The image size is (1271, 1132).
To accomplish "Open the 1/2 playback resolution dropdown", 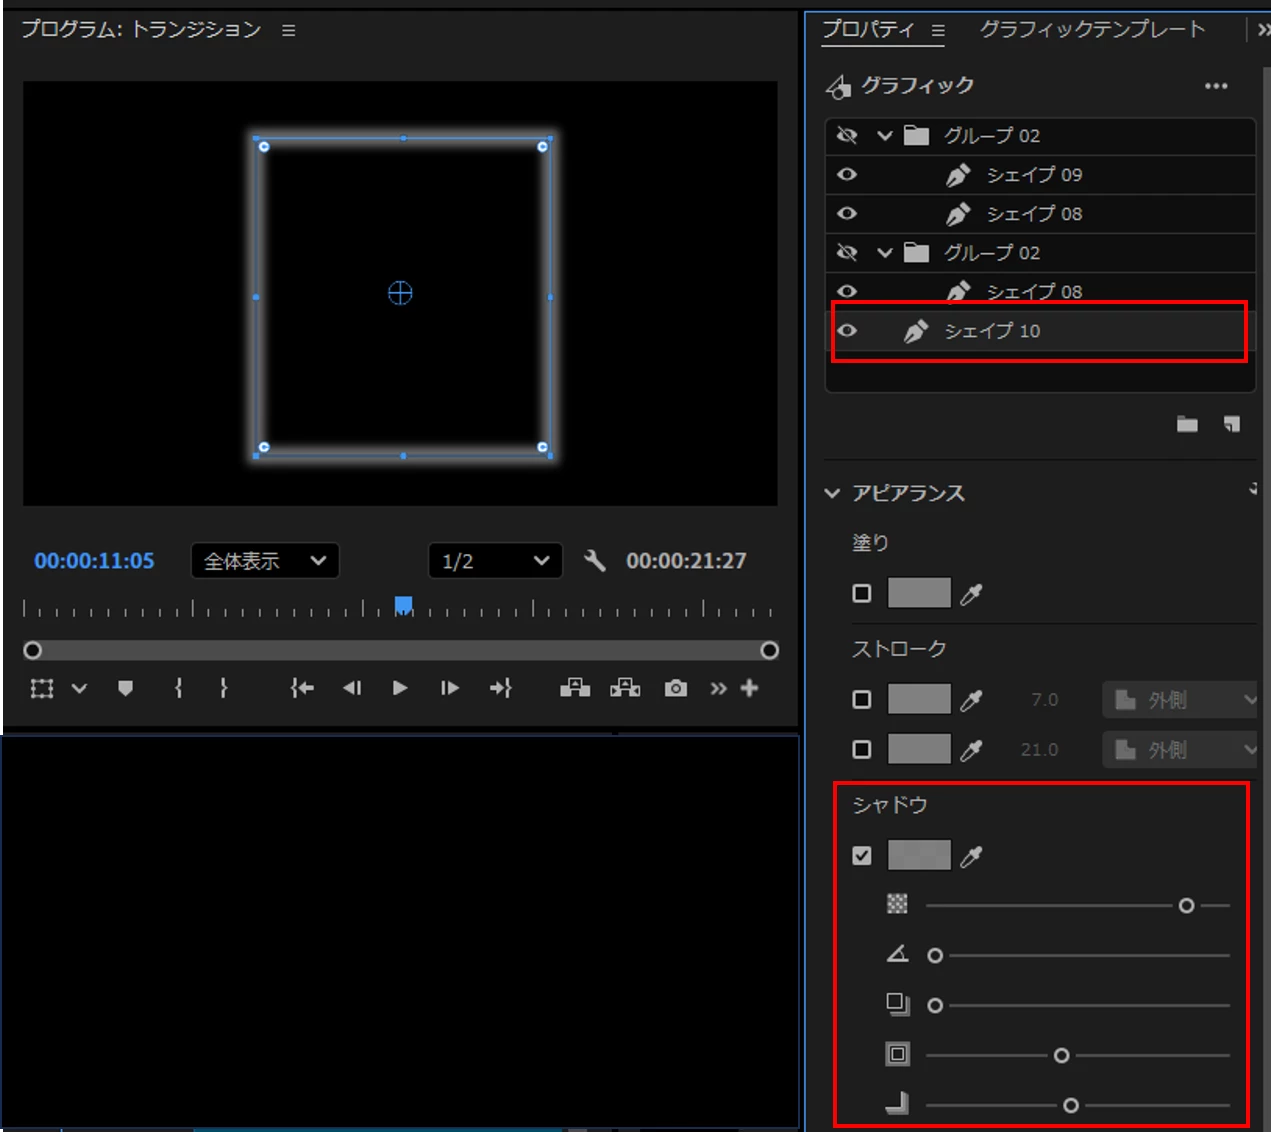I will 495,561.
